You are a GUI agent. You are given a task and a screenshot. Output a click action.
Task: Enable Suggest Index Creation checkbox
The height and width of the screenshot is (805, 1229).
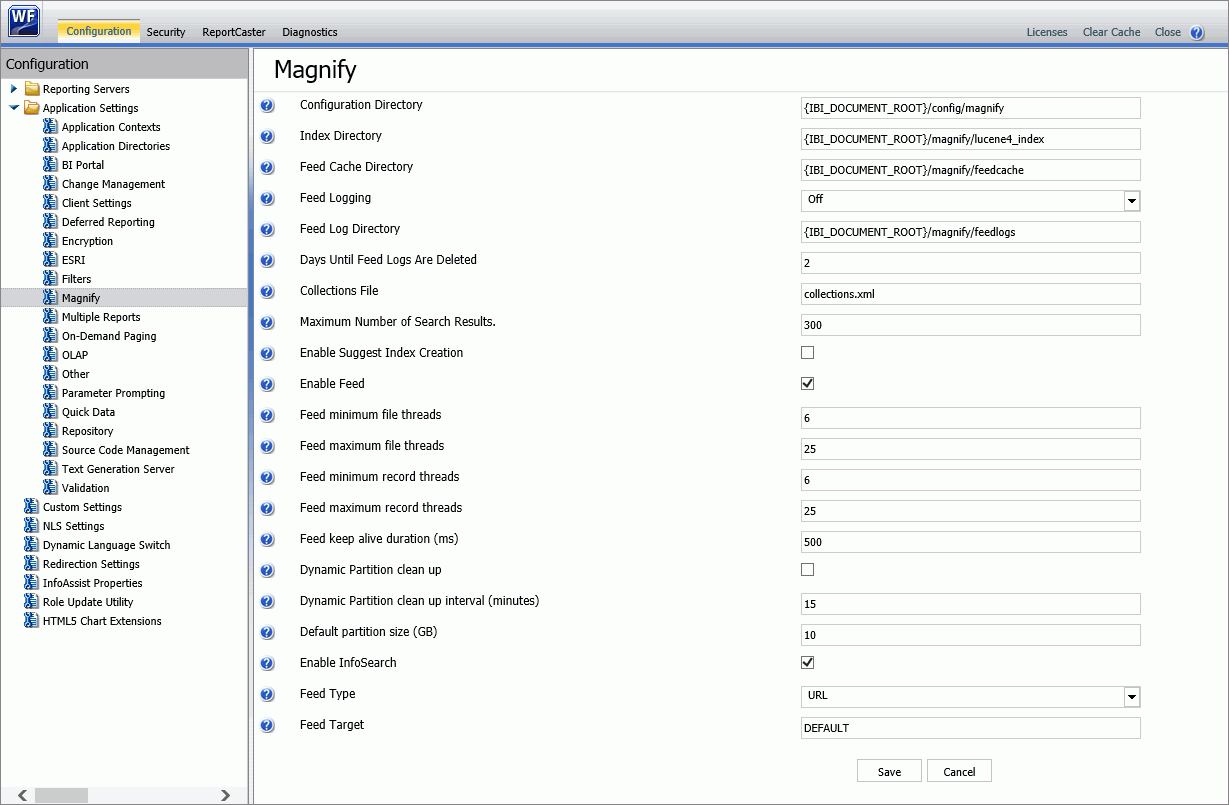coord(808,352)
